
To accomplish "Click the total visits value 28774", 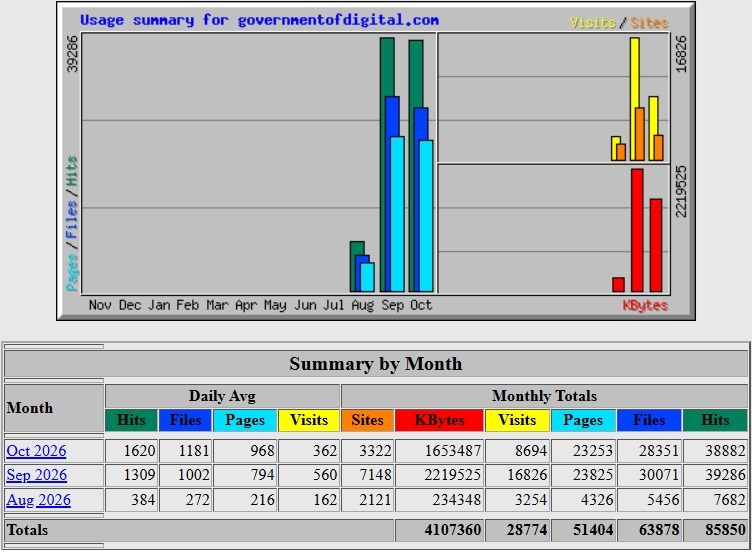I will point(527,530).
